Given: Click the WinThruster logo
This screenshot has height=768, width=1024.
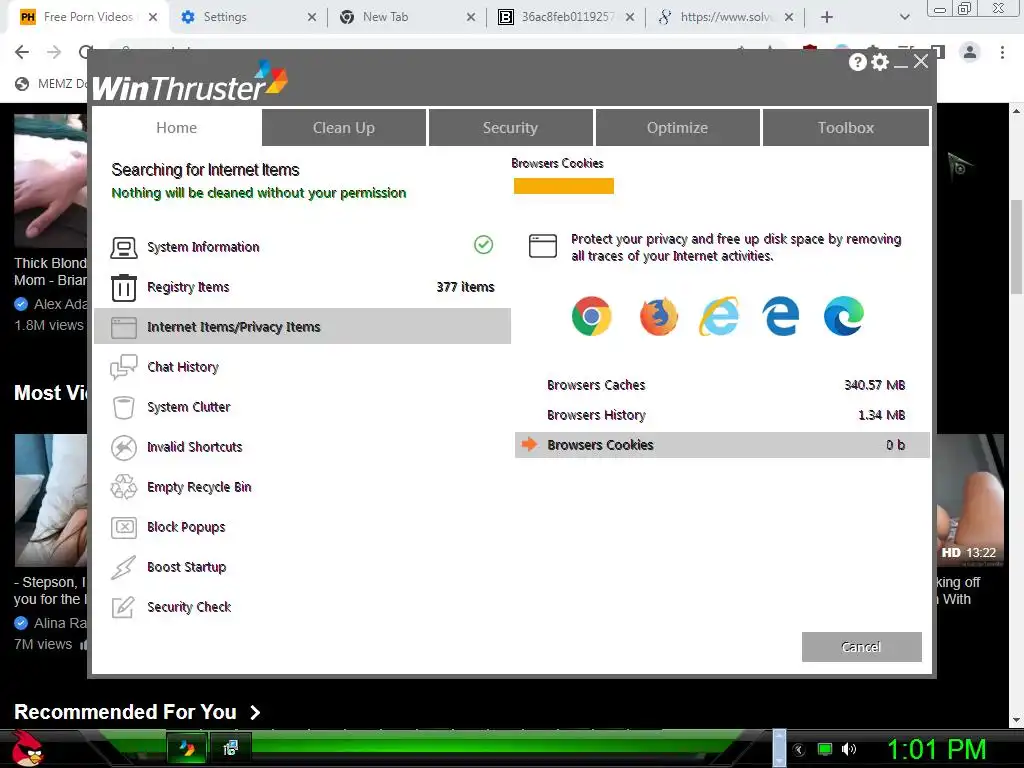Looking at the screenshot, I should coord(189,82).
